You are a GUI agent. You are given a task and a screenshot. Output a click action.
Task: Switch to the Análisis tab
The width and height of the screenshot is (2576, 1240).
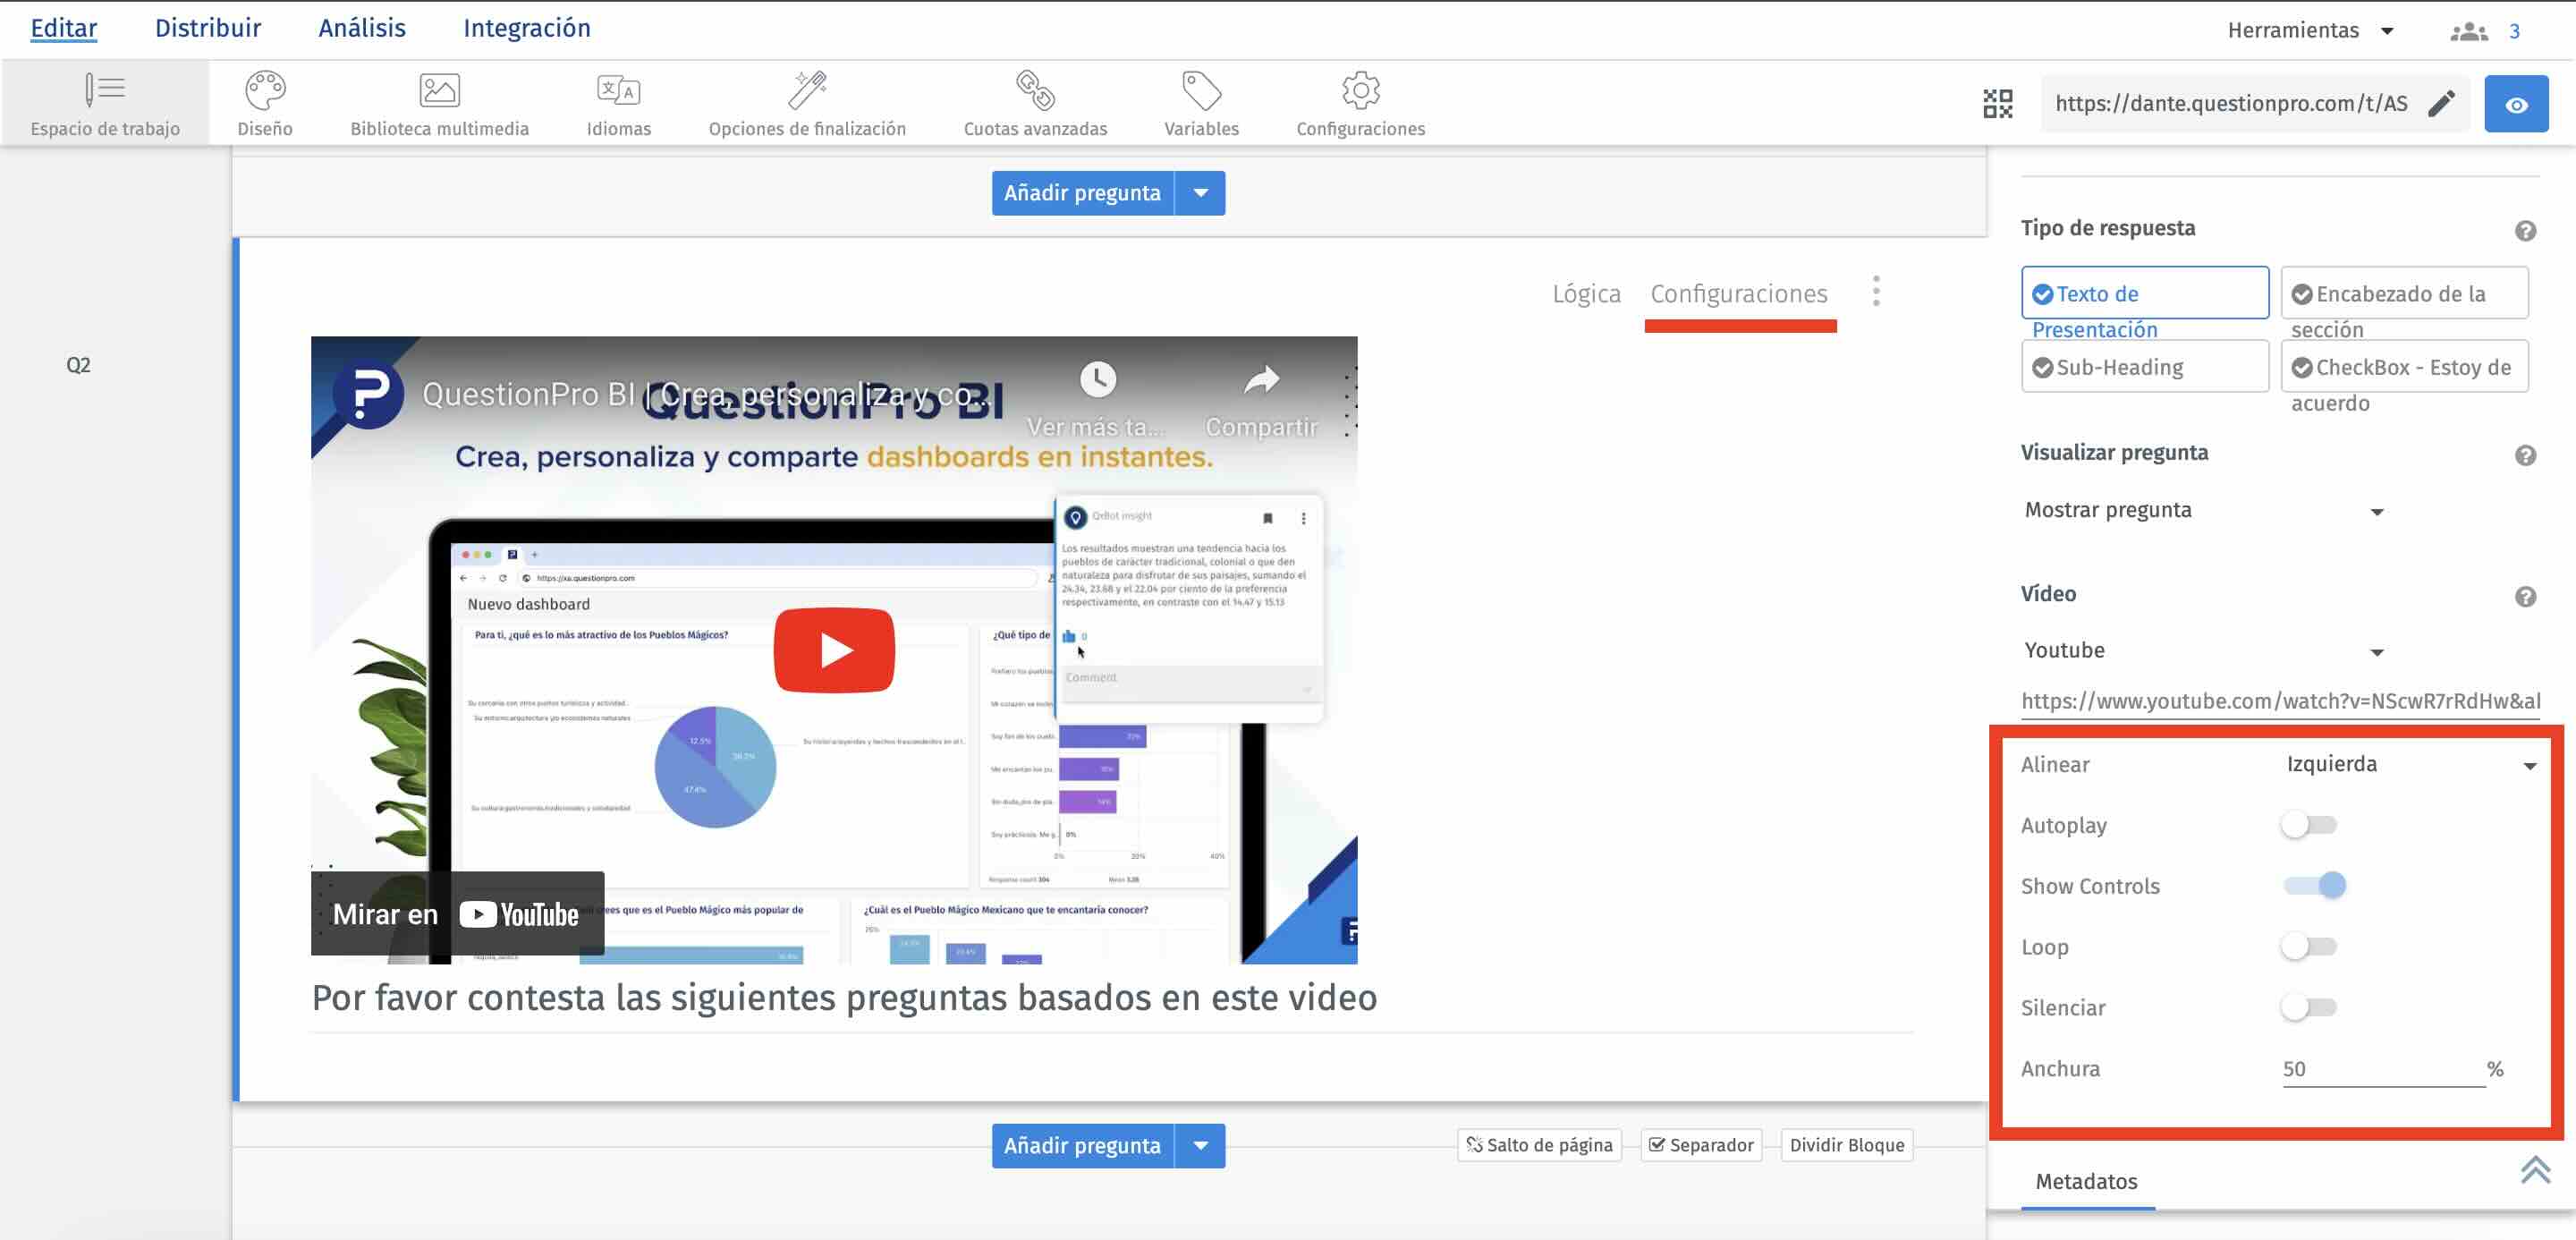click(362, 28)
